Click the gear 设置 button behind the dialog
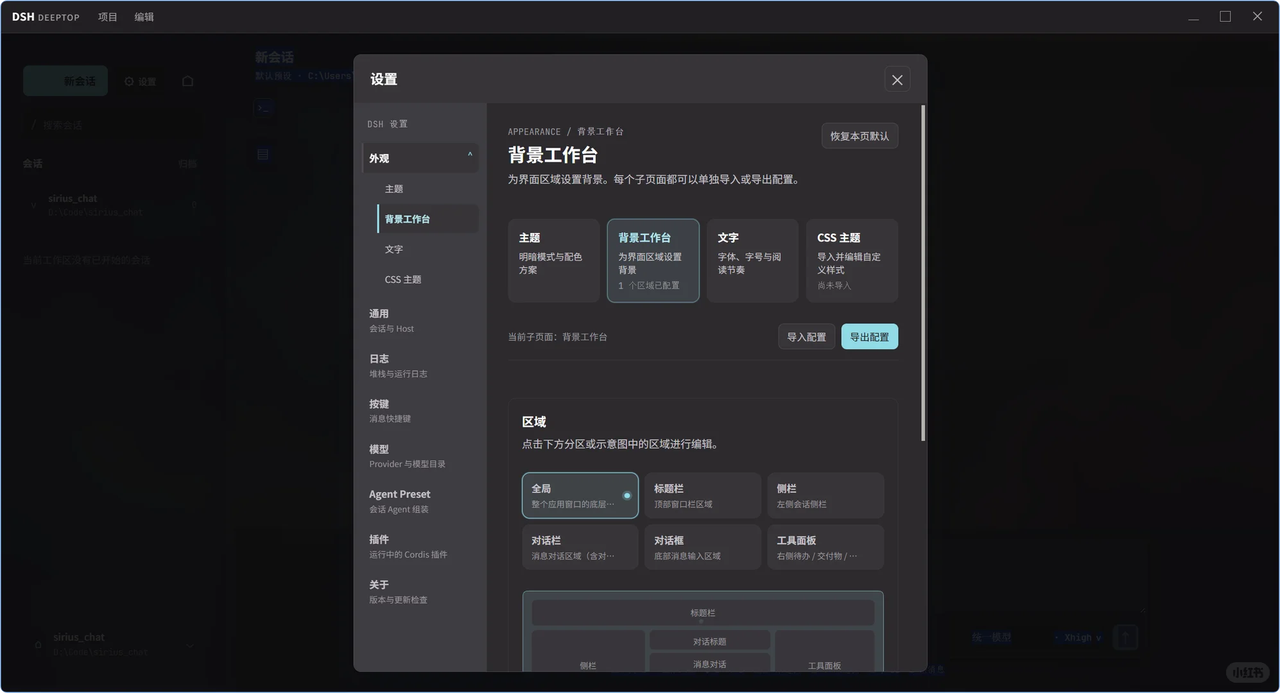Image resolution: width=1280 pixels, height=693 pixels. (140, 81)
